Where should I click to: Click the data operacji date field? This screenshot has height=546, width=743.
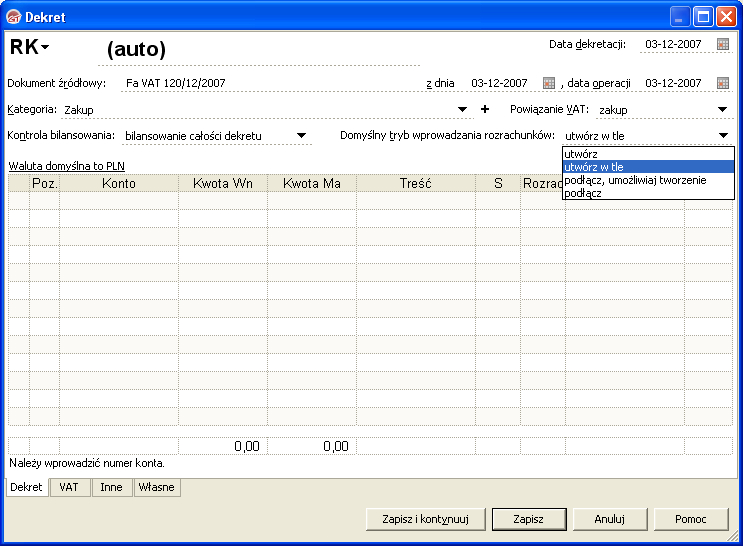[673, 83]
